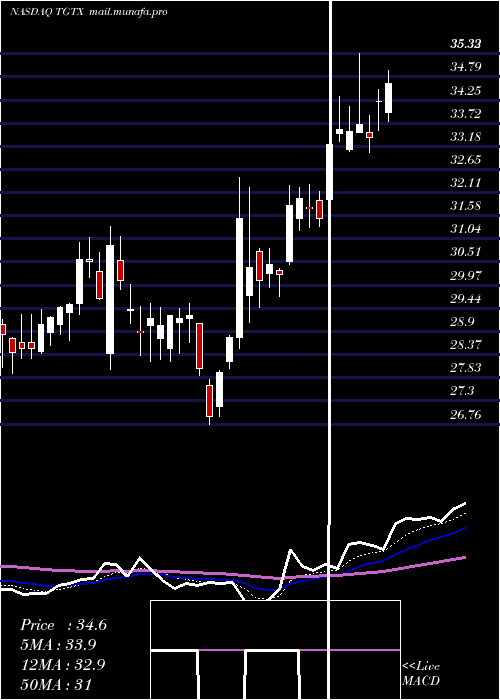Image resolution: width=500 pixels, height=700 pixels.
Task: Click the 28.37 price axis label
Action: (466, 345)
